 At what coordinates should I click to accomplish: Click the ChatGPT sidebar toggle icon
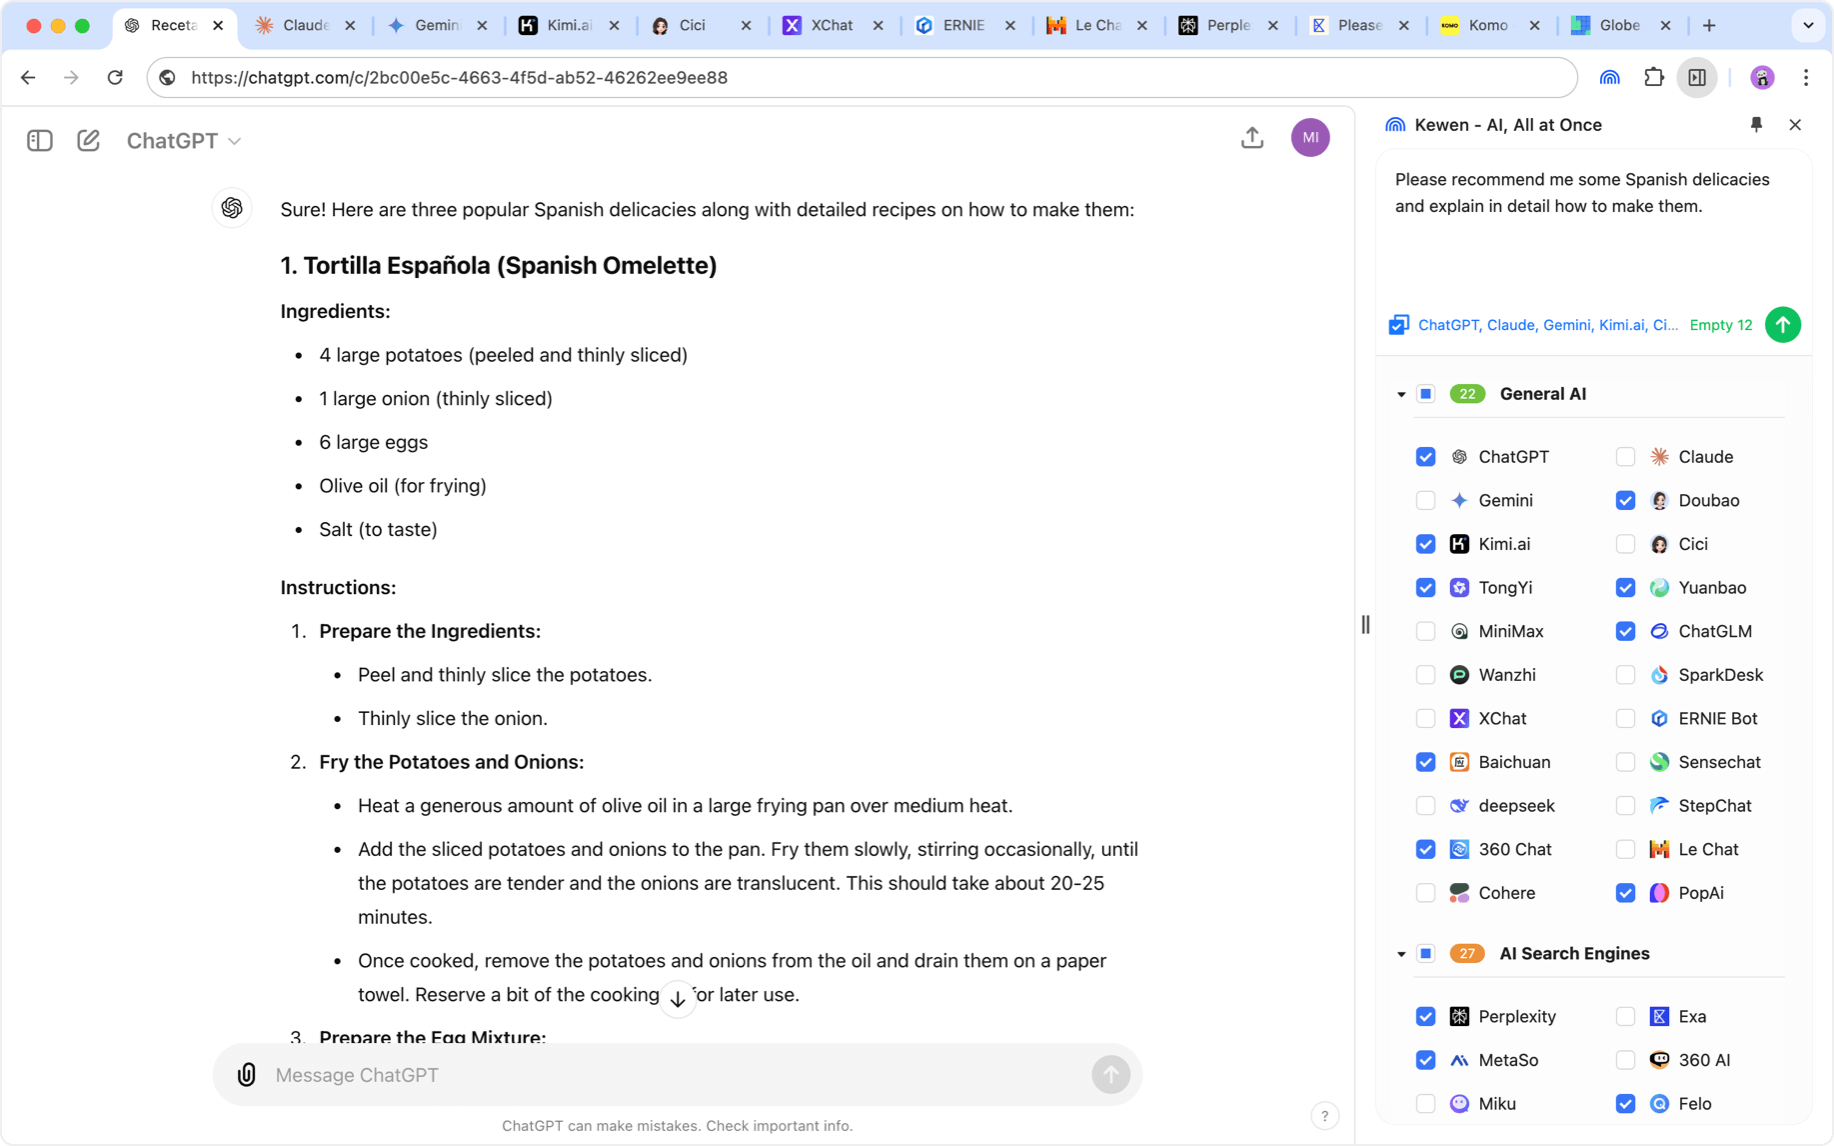pyautogui.click(x=40, y=141)
